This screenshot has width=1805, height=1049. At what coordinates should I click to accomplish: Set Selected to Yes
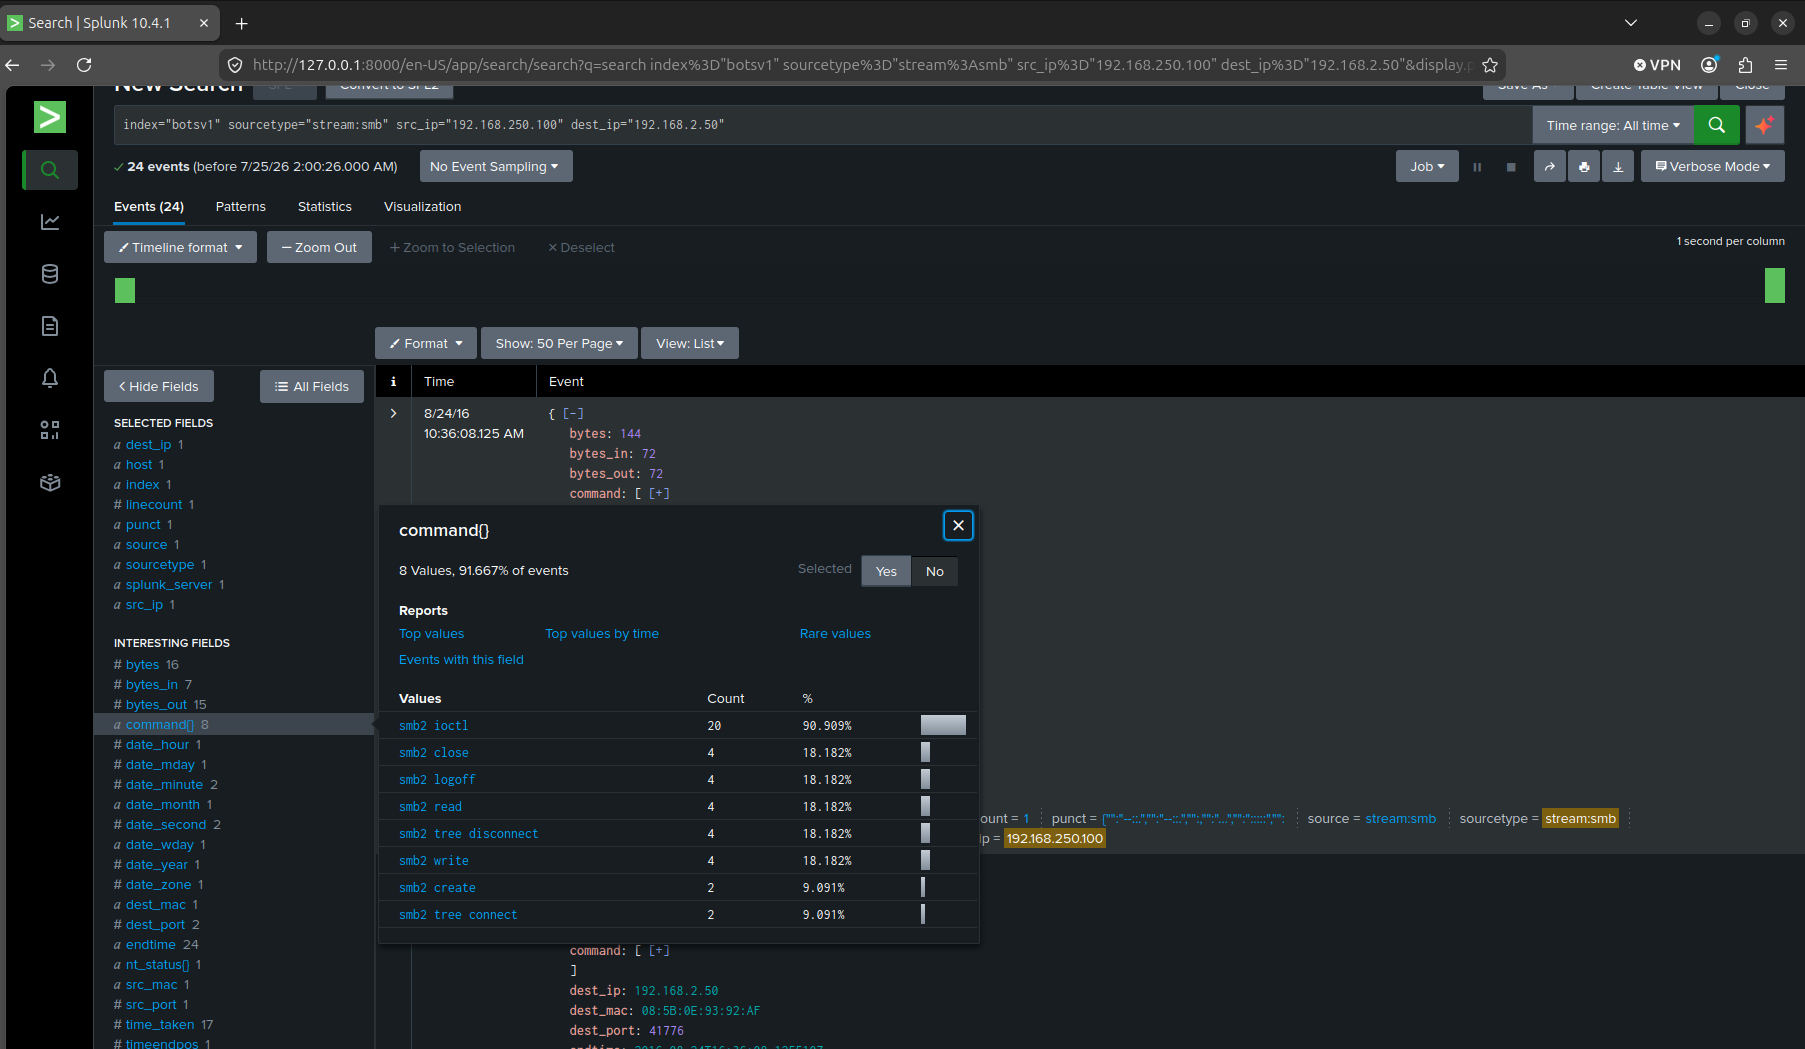886,571
